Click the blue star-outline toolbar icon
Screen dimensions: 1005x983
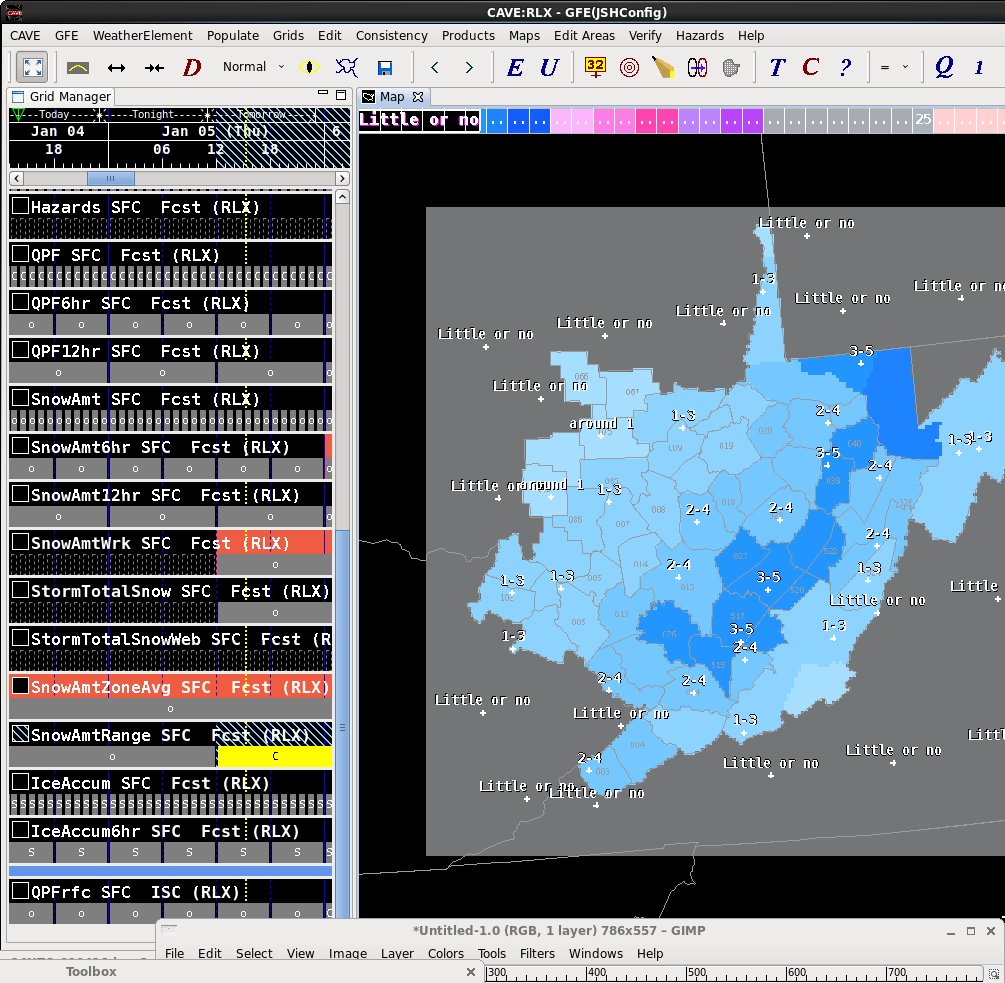click(347, 67)
